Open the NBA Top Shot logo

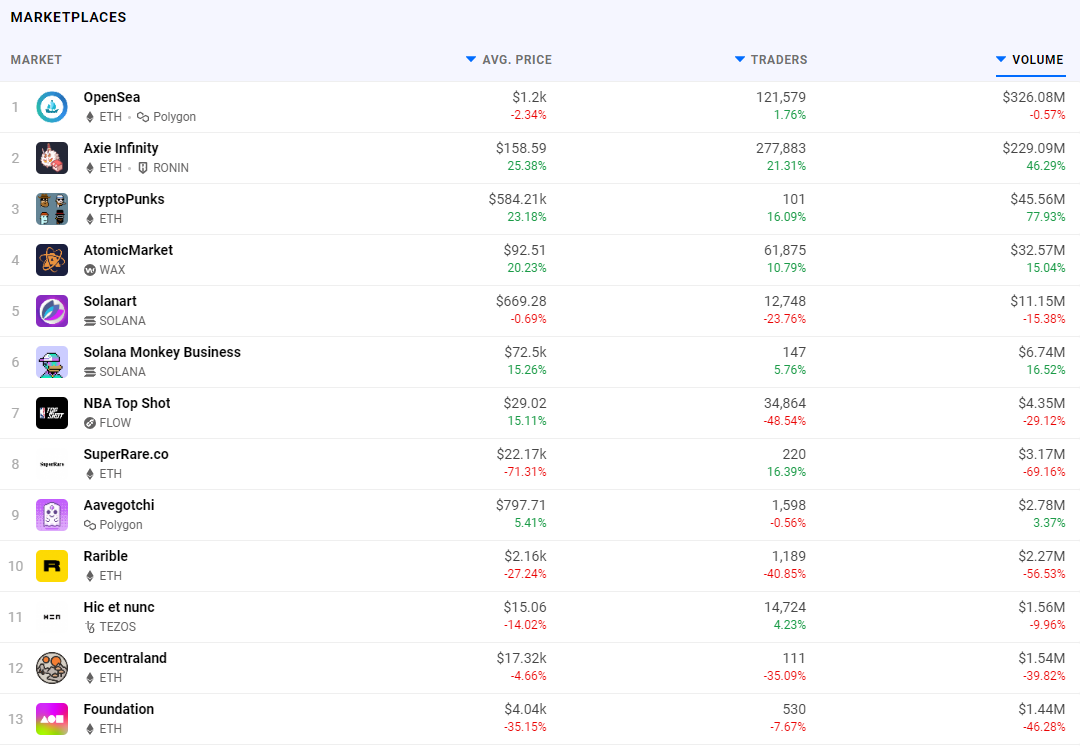click(52, 413)
